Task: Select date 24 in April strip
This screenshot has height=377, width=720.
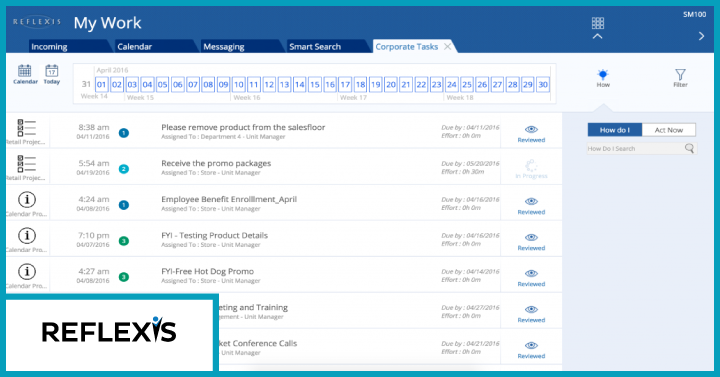Action: (451, 84)
